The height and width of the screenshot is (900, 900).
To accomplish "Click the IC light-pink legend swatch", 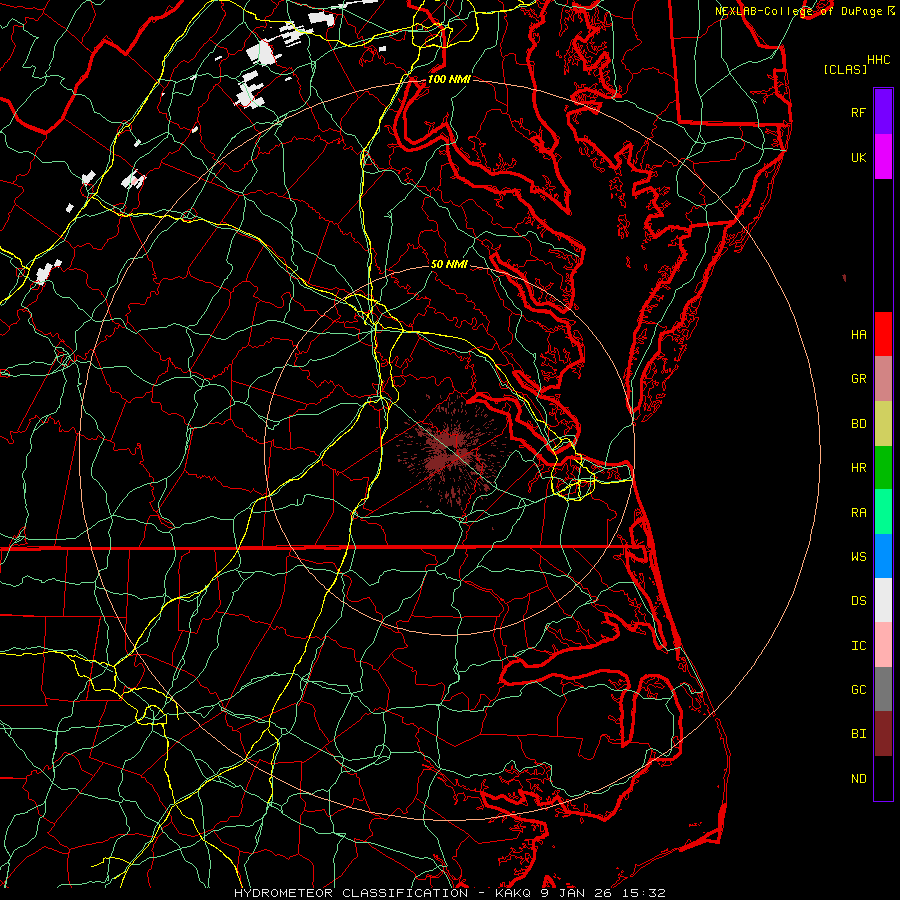I will pyautogui.click(x=883, y=645).
